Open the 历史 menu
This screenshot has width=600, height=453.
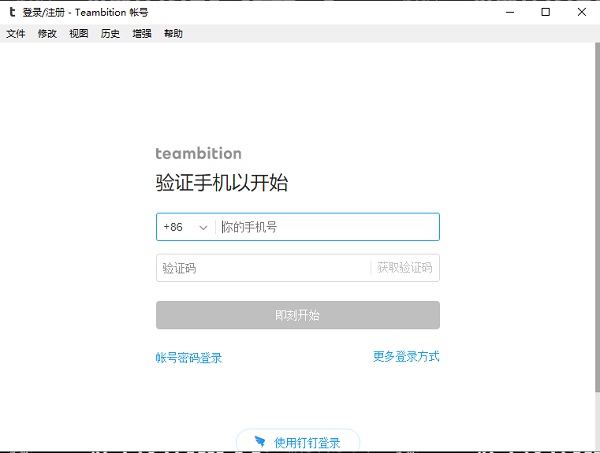pyautogui.click(x=110, y=34)
